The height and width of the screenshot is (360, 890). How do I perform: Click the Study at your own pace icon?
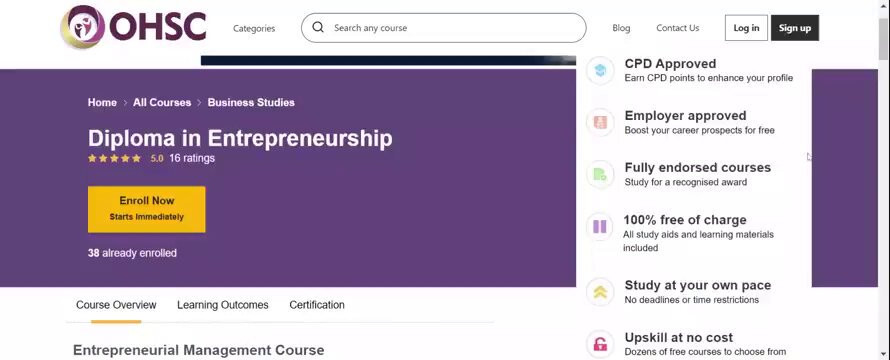[600, 292]
